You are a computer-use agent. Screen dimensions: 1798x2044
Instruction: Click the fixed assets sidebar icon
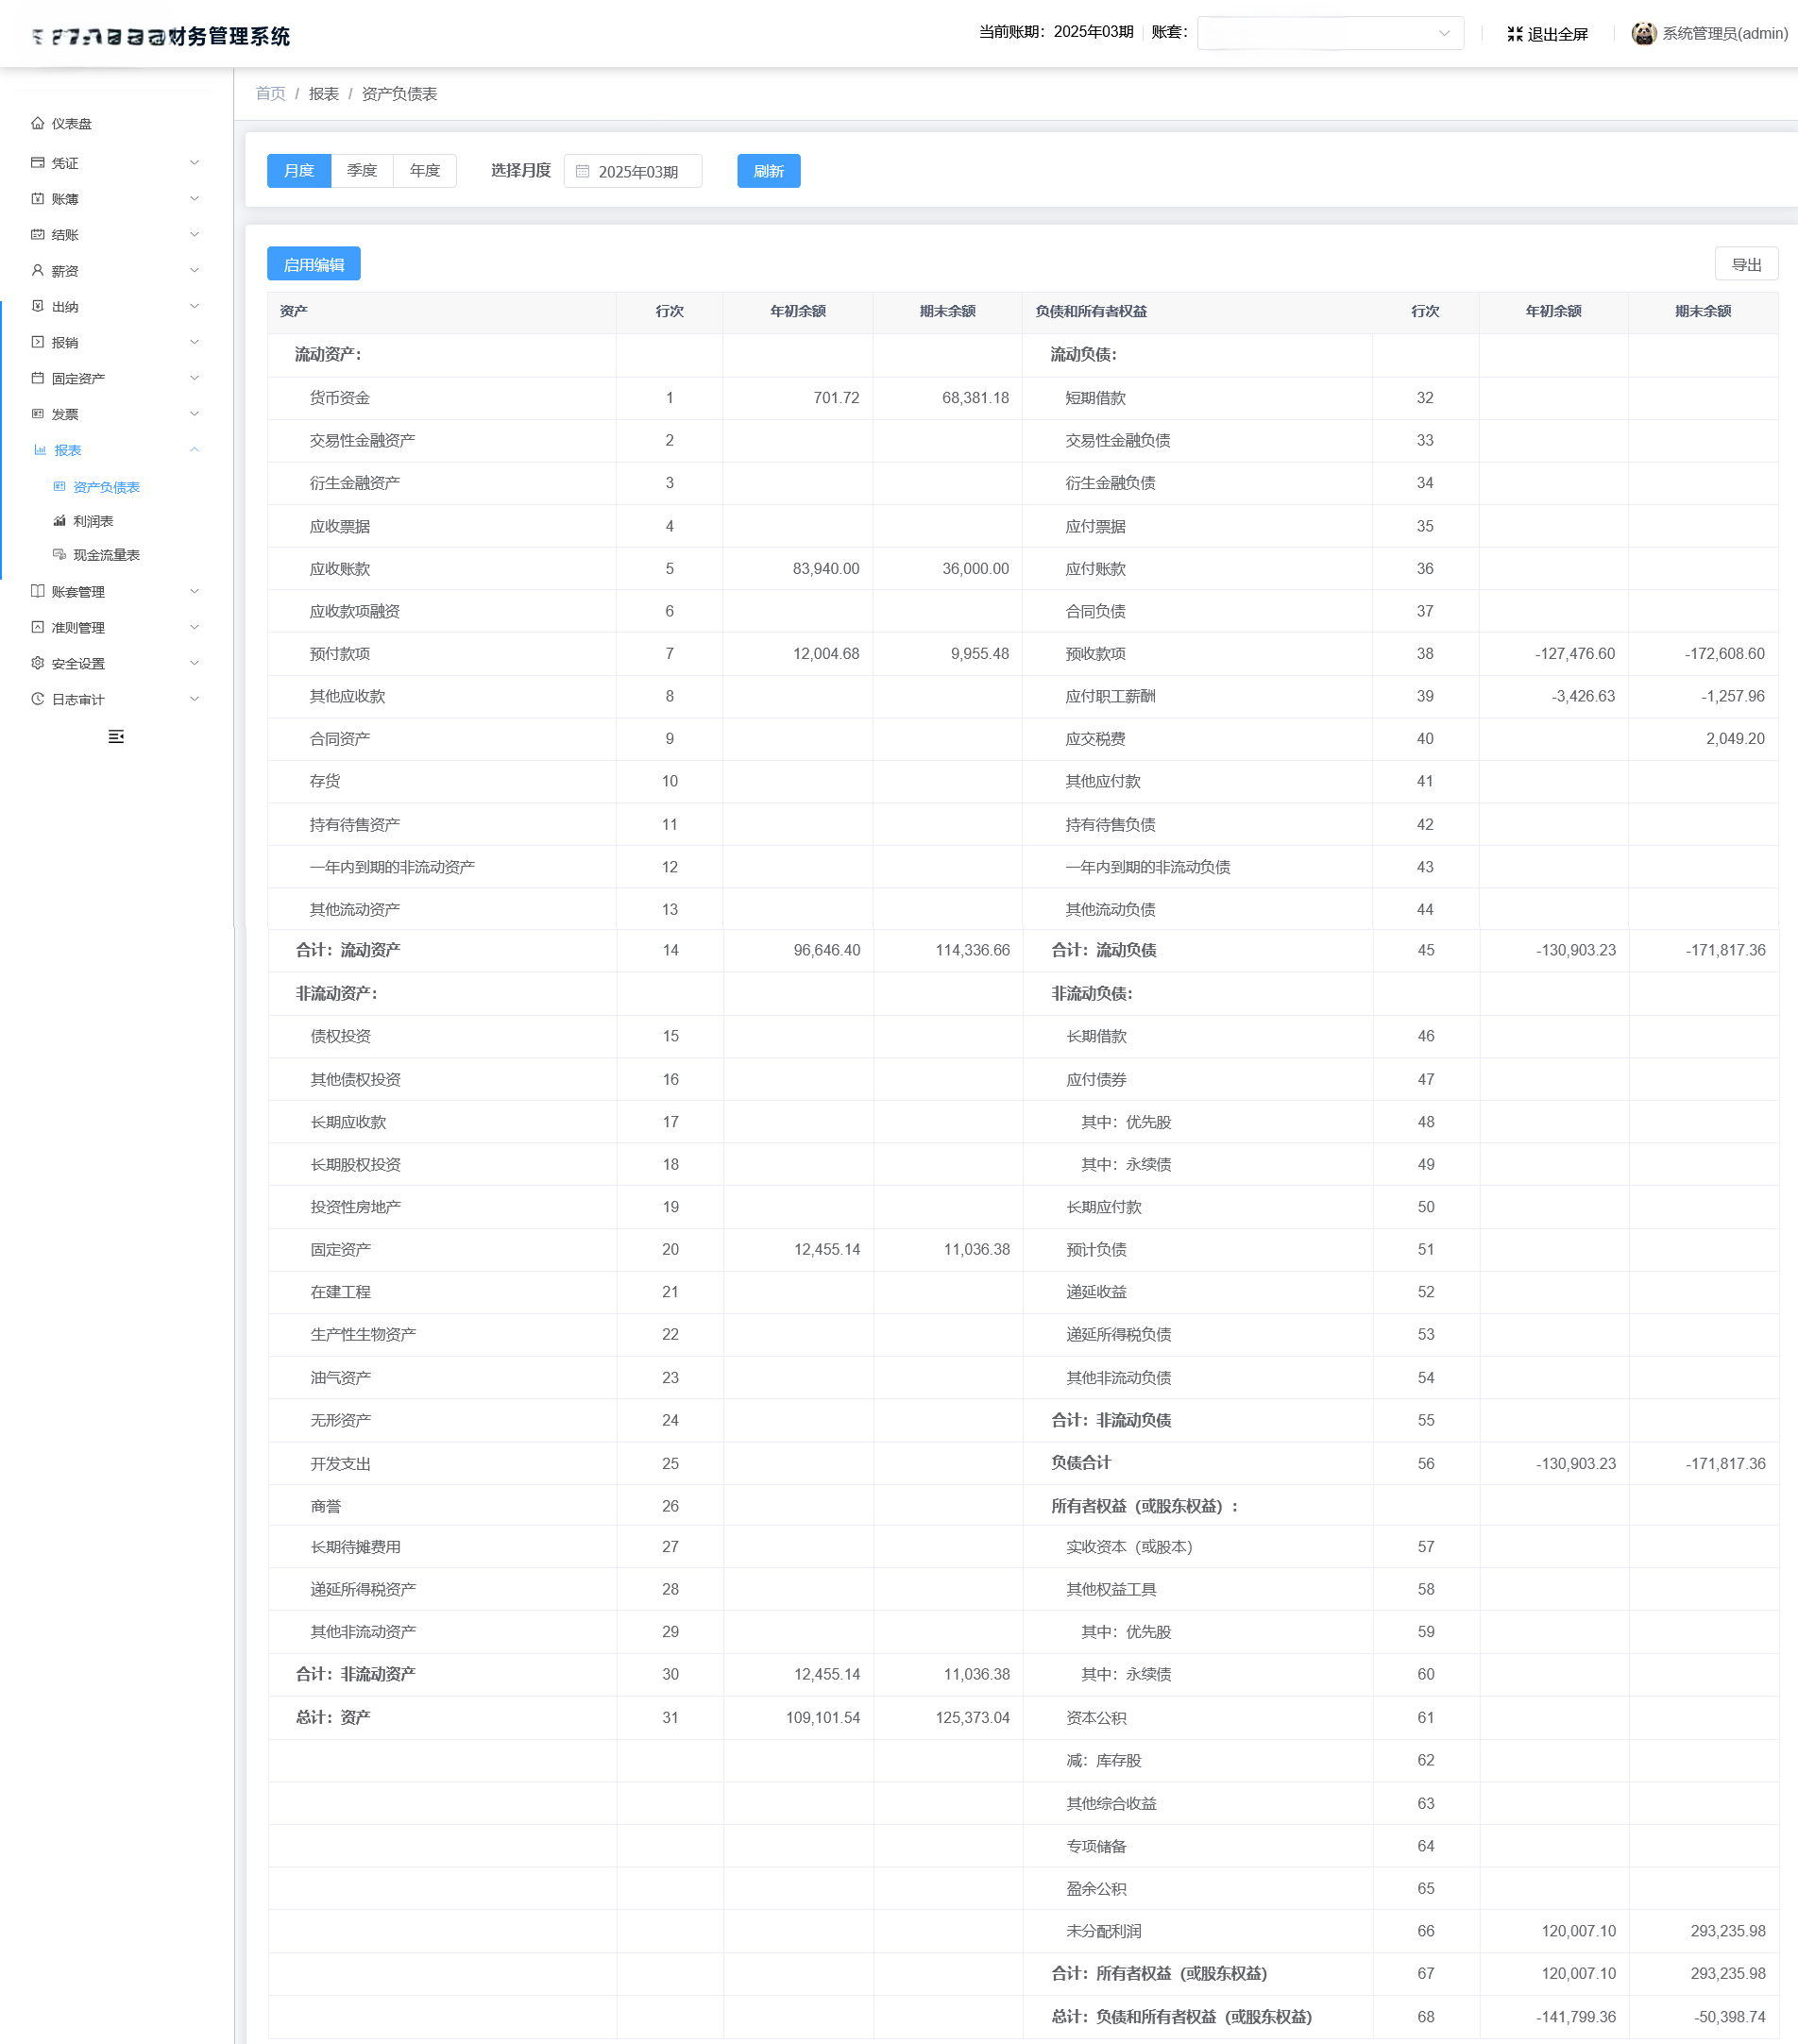38,378
